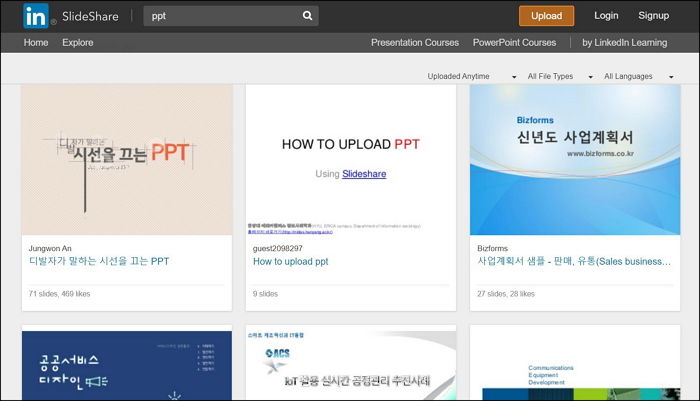Click the SlideShare brand name
Image resolution: width=700 pixels, height=401 pixels.
click(90, 17)
